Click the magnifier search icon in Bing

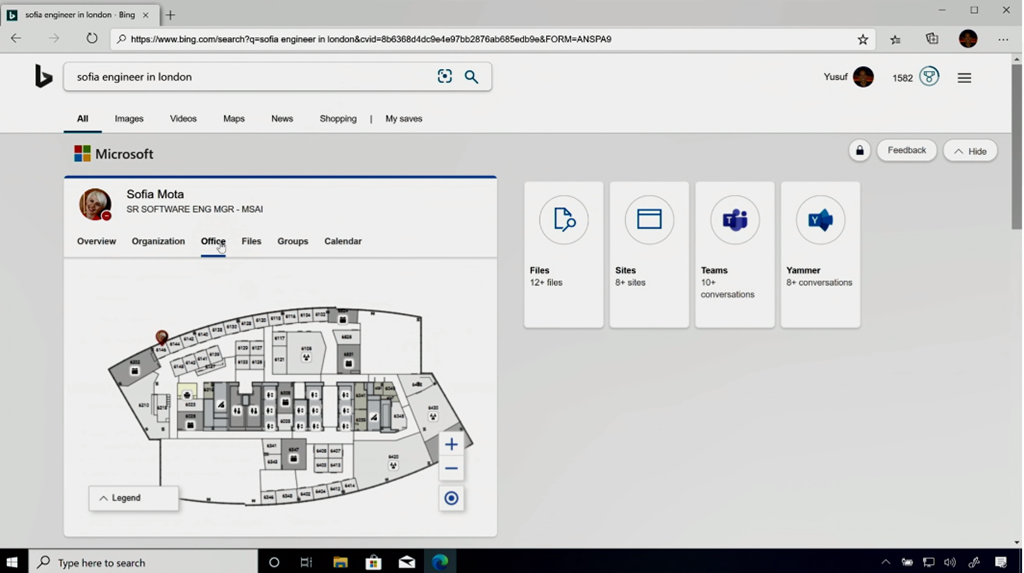click(x=471, y=77)
